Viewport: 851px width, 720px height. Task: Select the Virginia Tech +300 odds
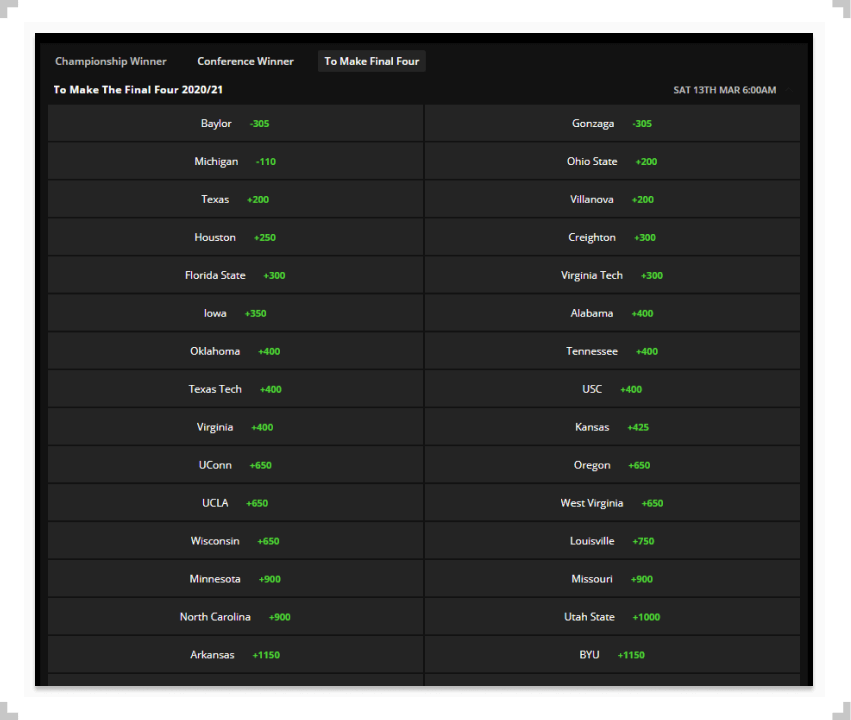[x=612, y=276]
